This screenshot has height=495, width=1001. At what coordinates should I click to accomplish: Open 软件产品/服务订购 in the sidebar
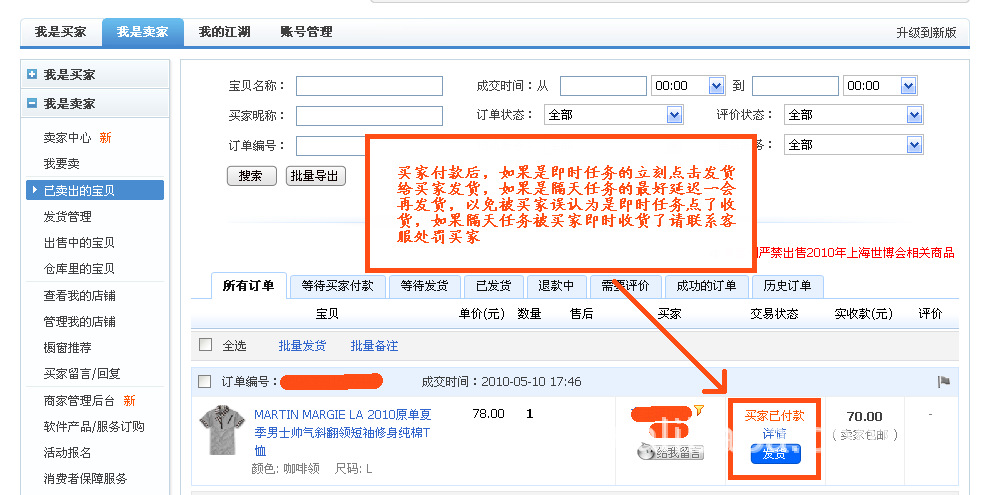pos(93,427)
